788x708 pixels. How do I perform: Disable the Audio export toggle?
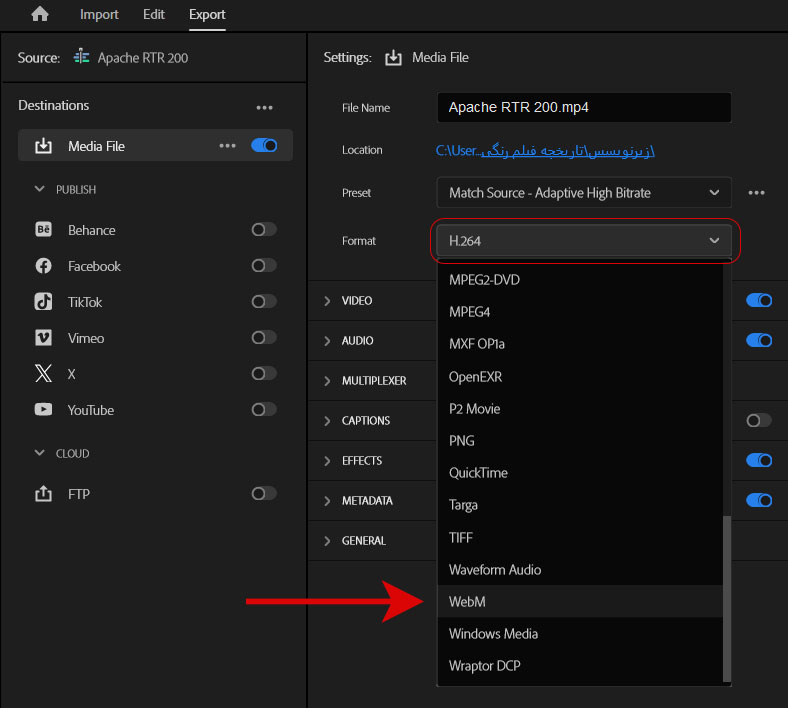click(x=759, y=341)
